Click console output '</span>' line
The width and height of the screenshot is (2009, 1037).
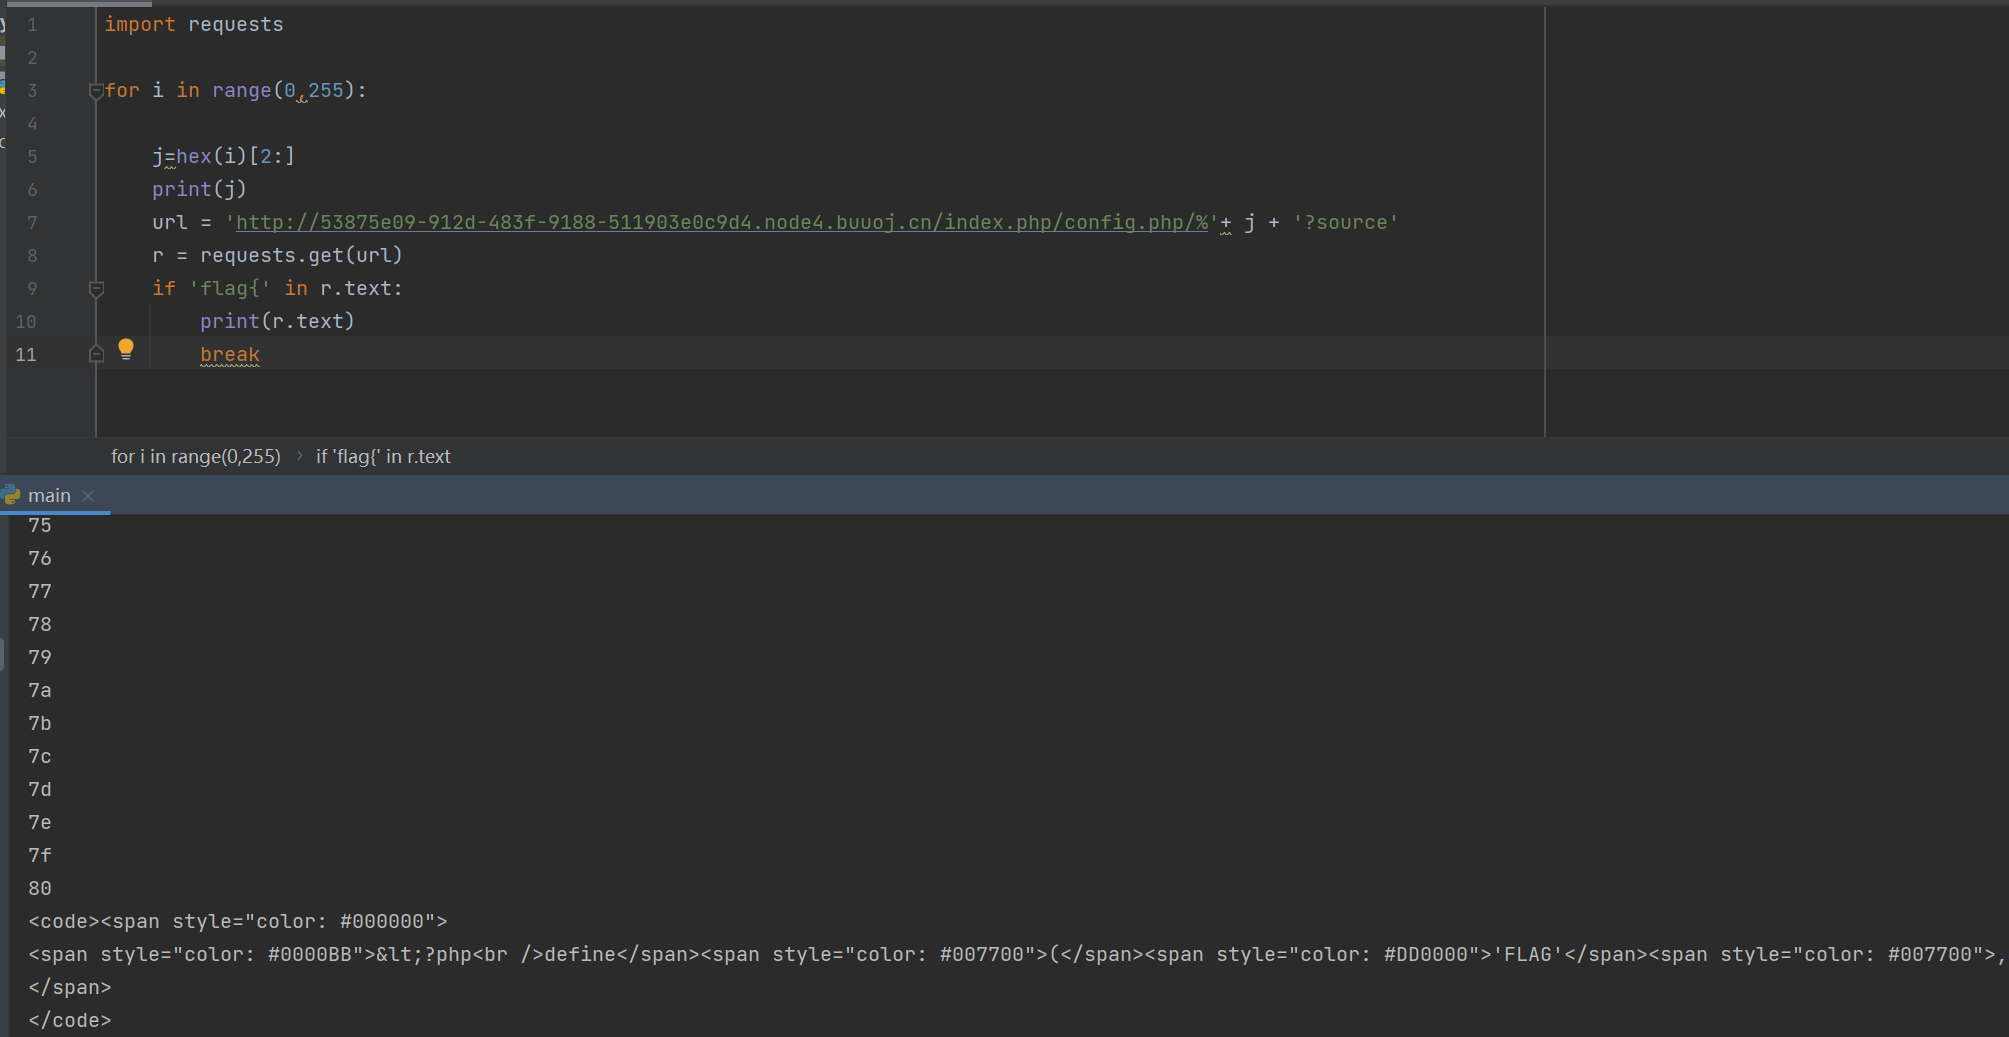[x=70, y=987]
